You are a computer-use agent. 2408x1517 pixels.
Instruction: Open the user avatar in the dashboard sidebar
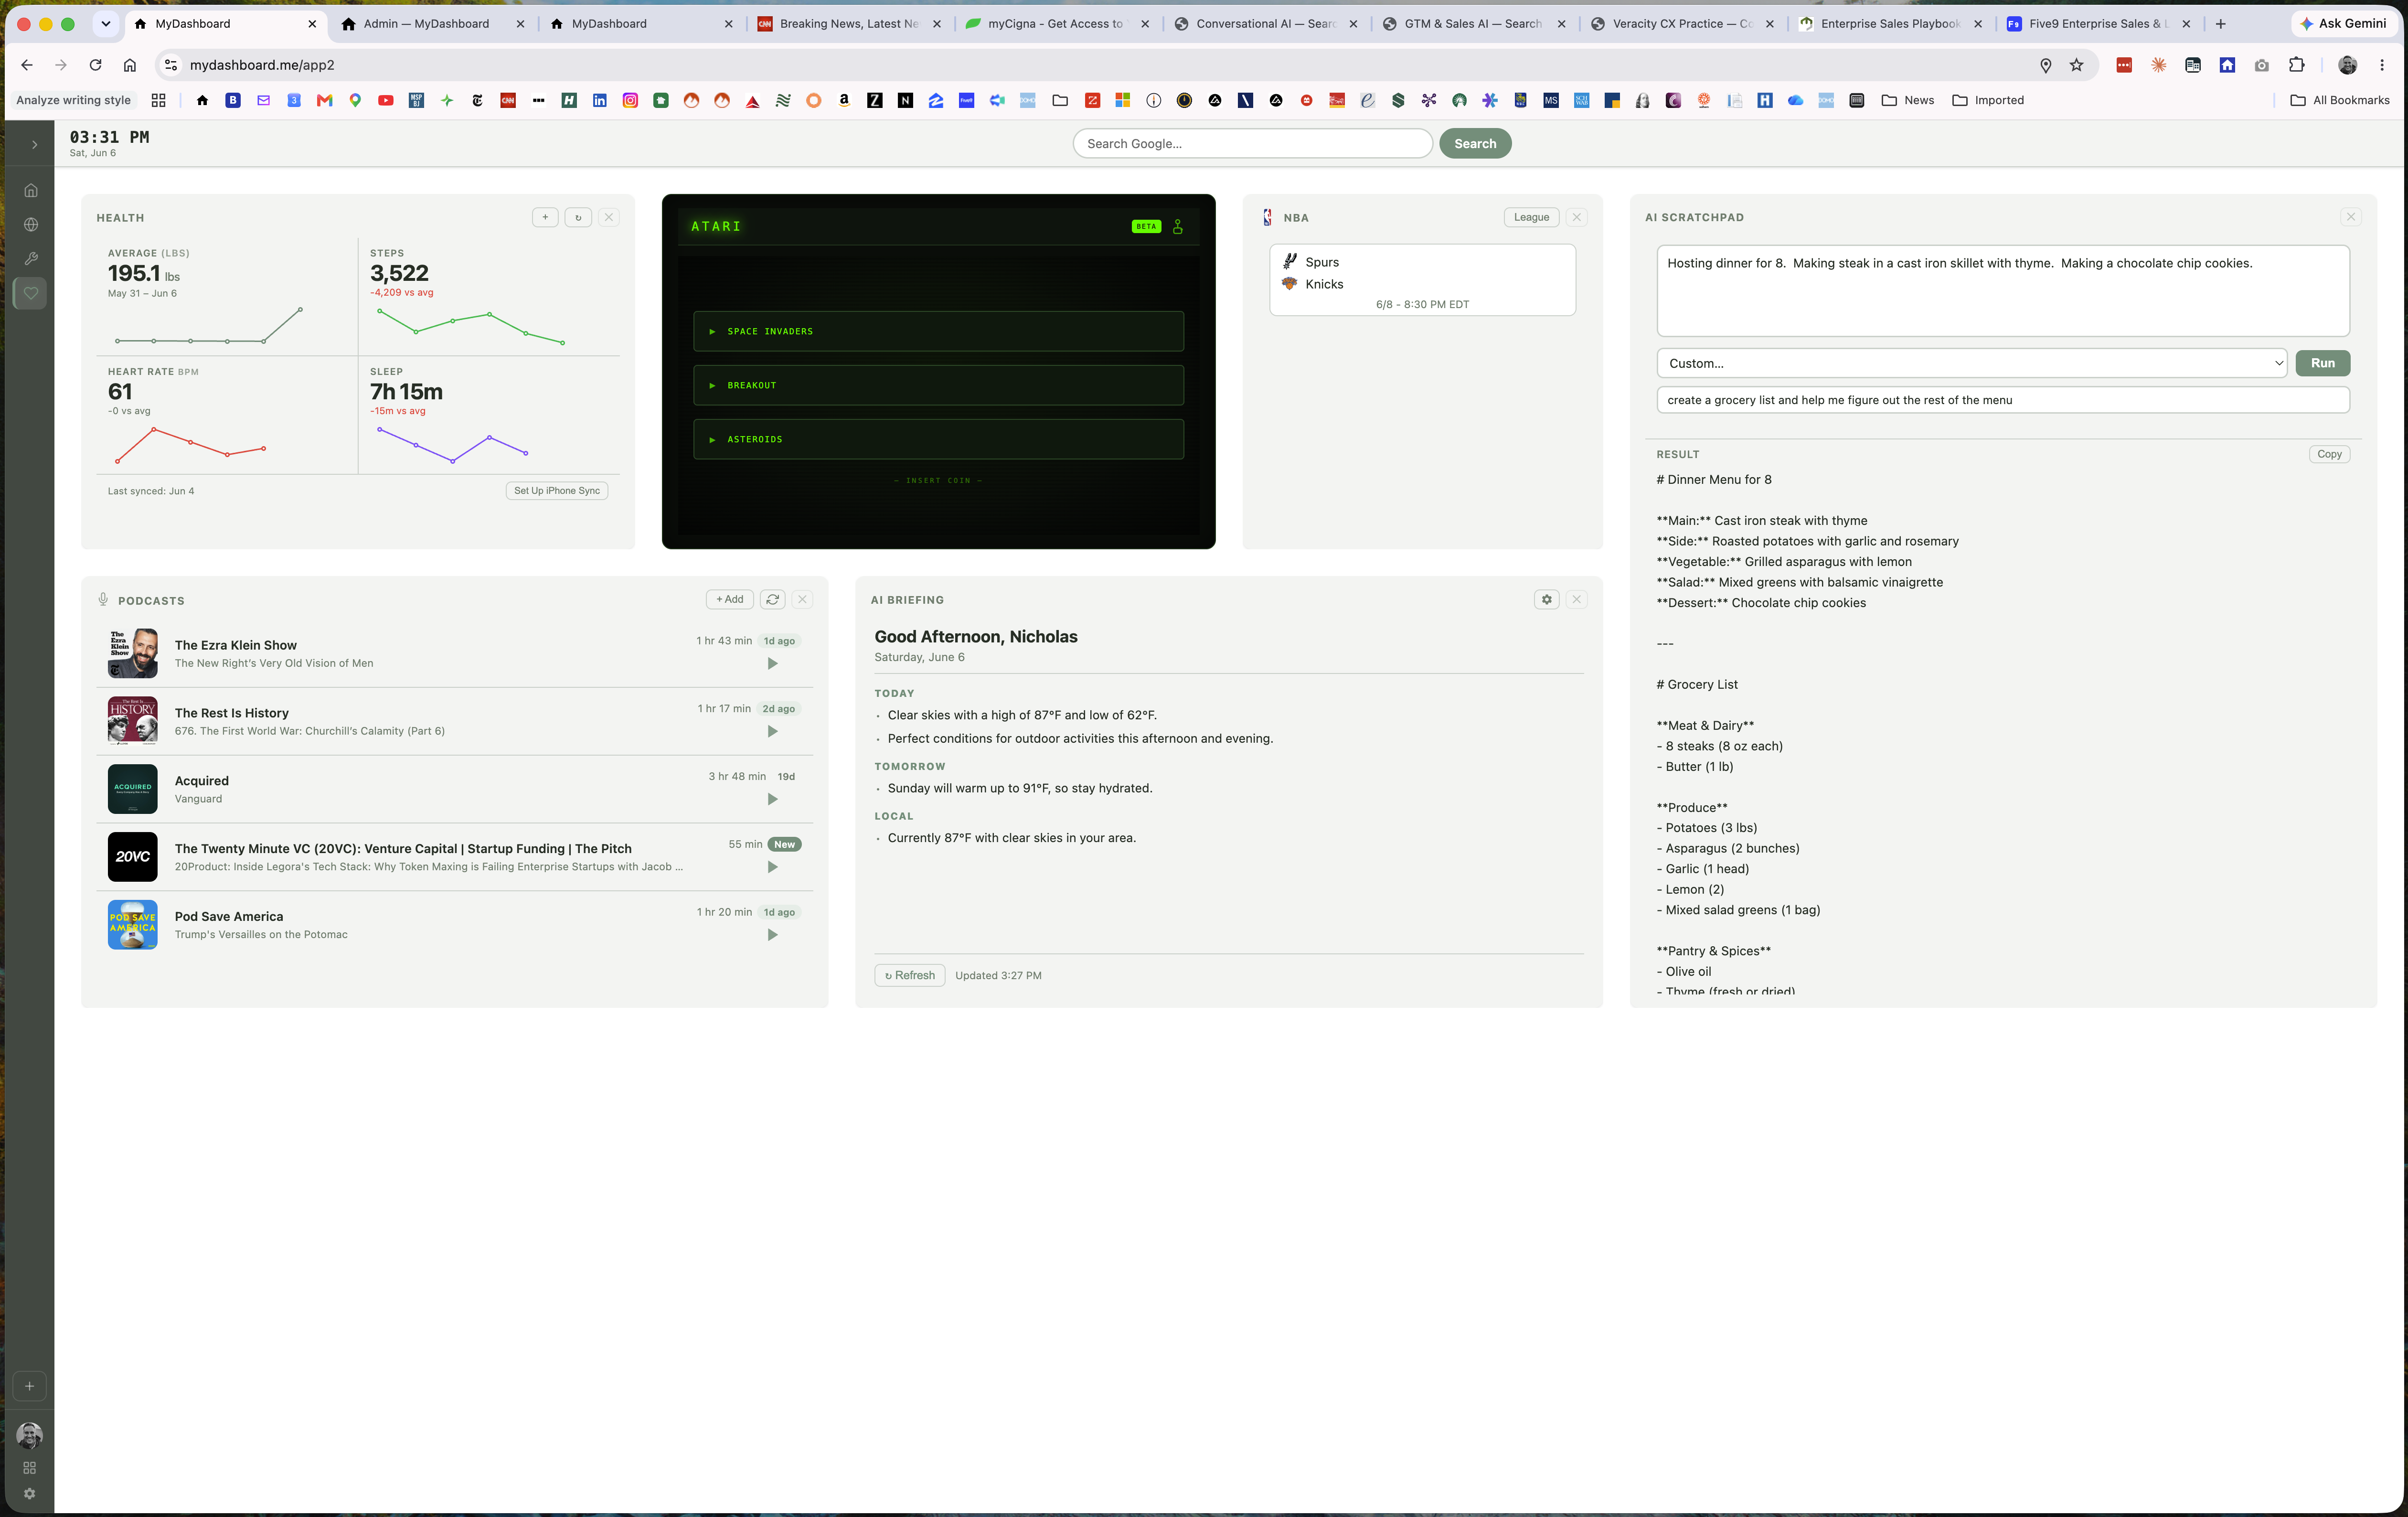29,1435
